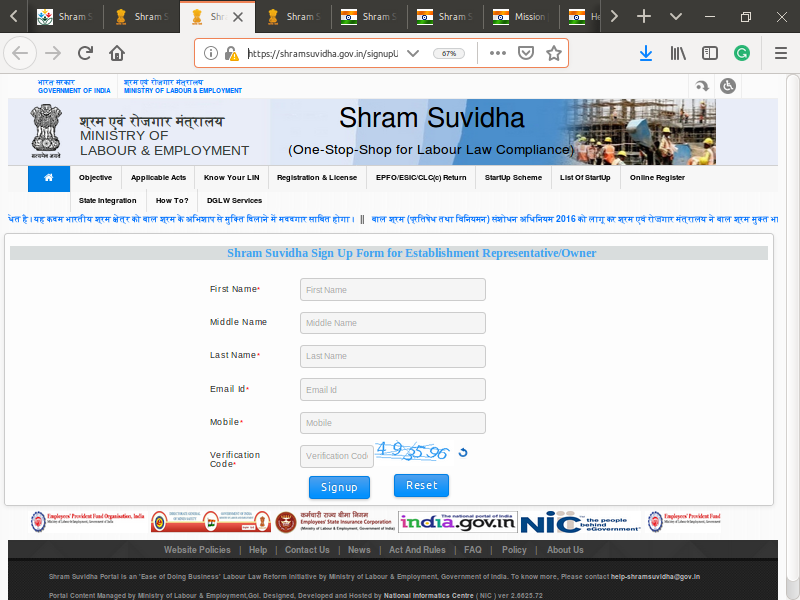Screen dimensions: 800x600
Task: Bookmark the page with the star icon
Action: [554, 54]
